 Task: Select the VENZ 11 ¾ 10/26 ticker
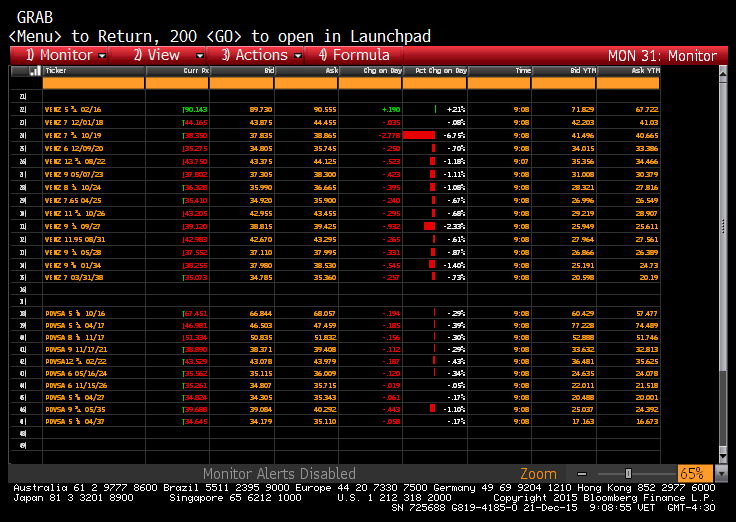(x=75, y=214)
